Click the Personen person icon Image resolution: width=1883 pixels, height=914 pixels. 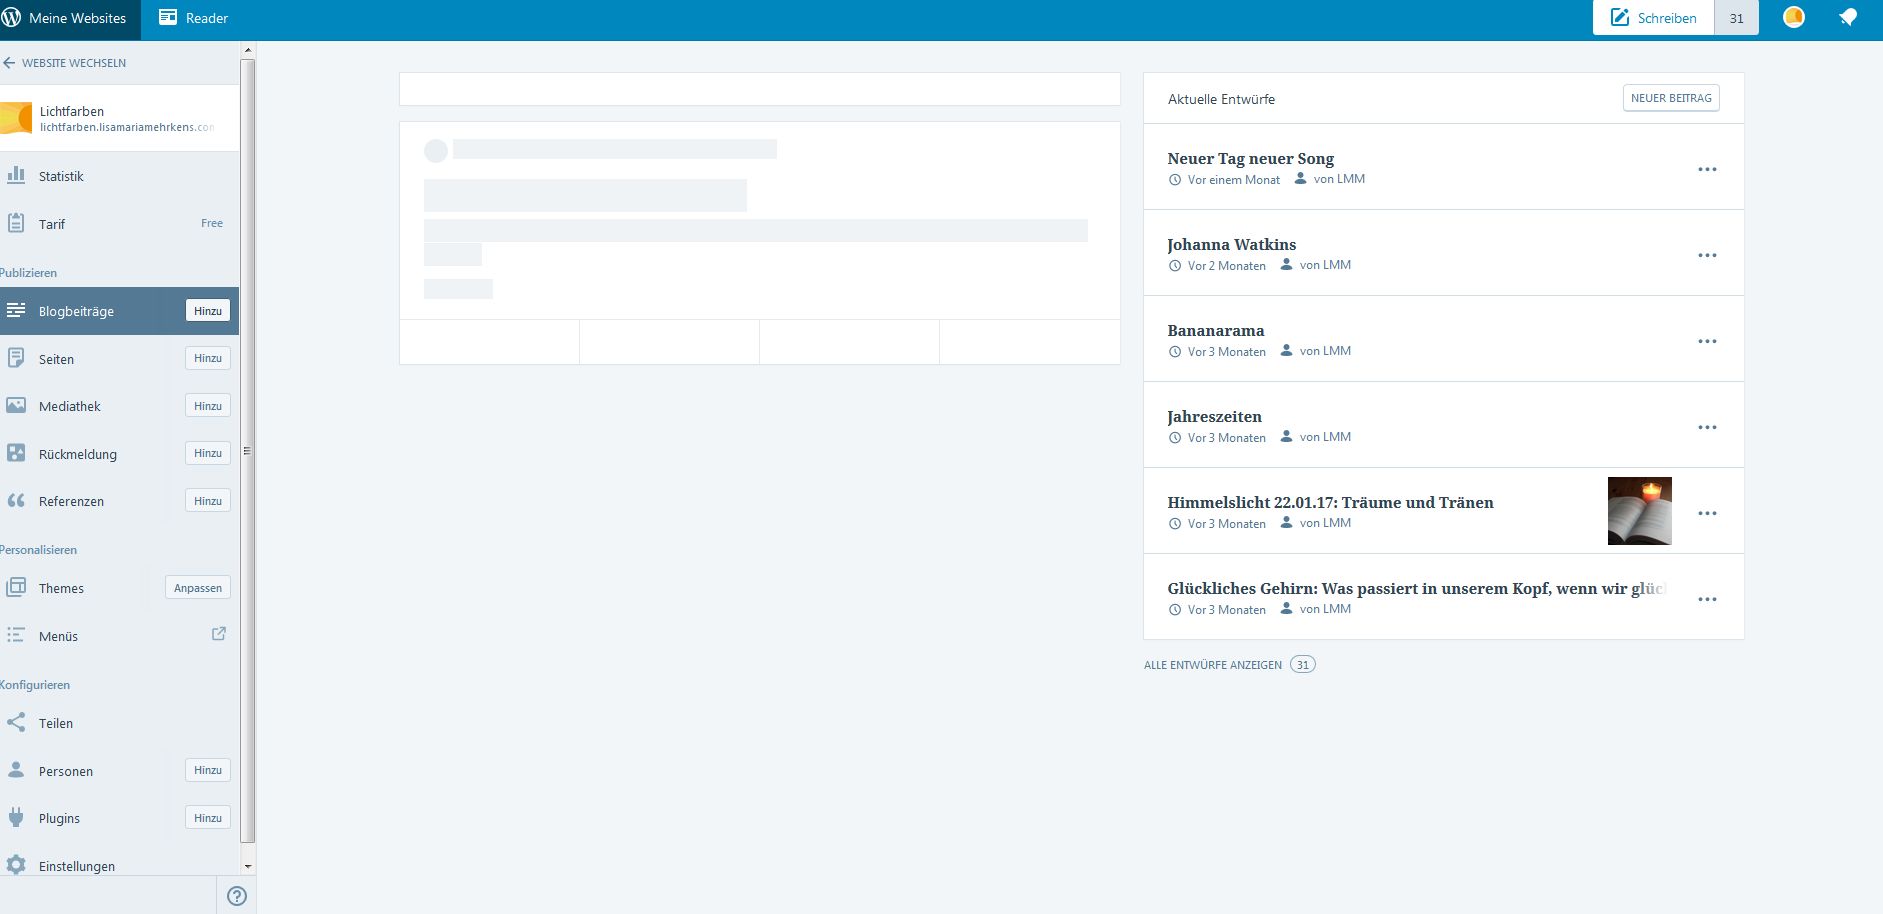click(16, 770)
